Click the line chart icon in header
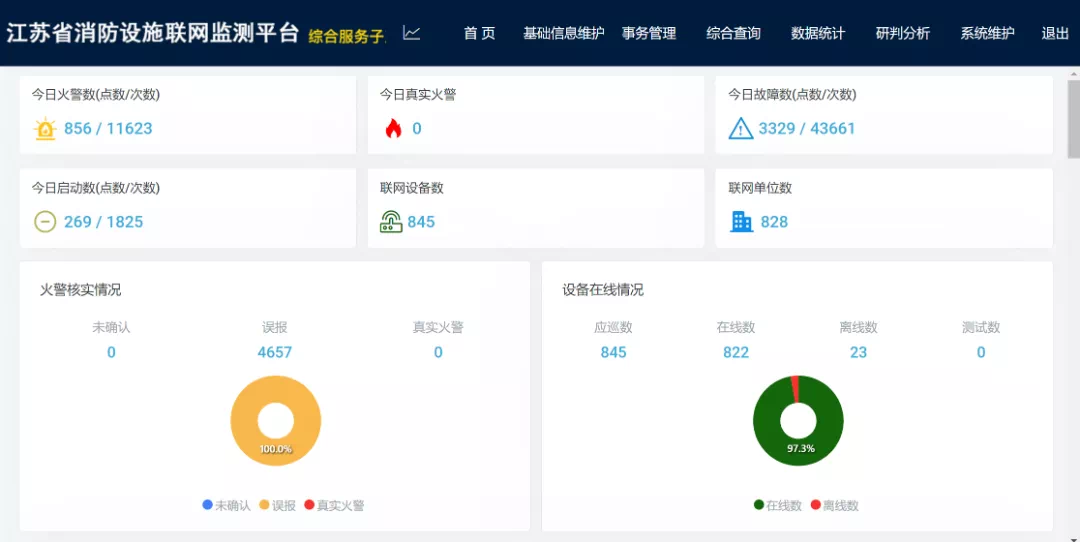The height and width of the screenshot is (542, 1080). (x=412, y=33)
